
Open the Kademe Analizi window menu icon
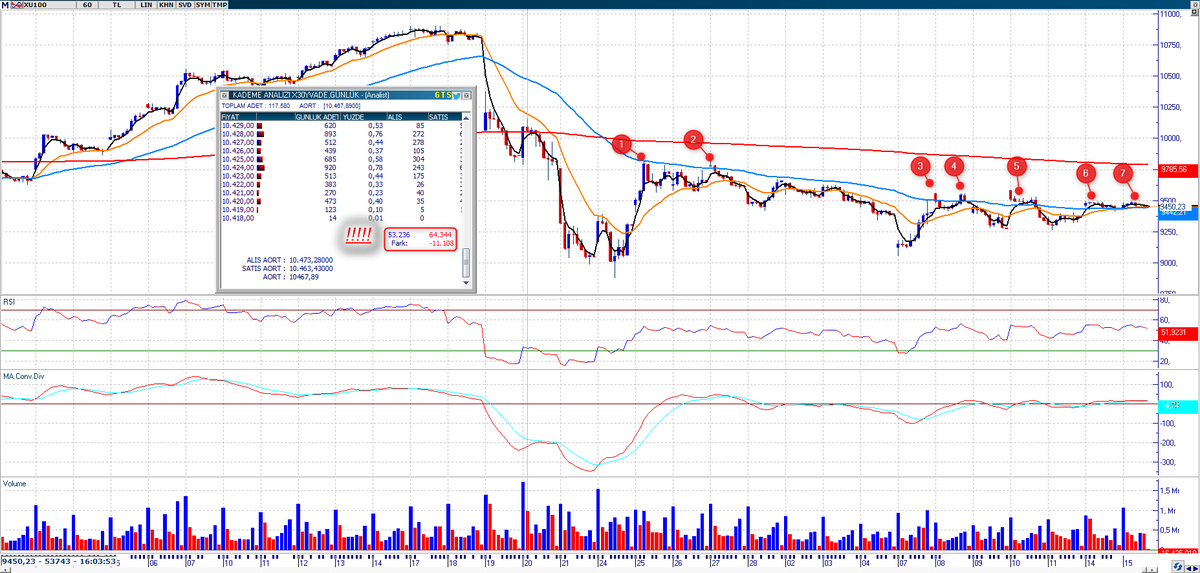[x=225, y=95]
